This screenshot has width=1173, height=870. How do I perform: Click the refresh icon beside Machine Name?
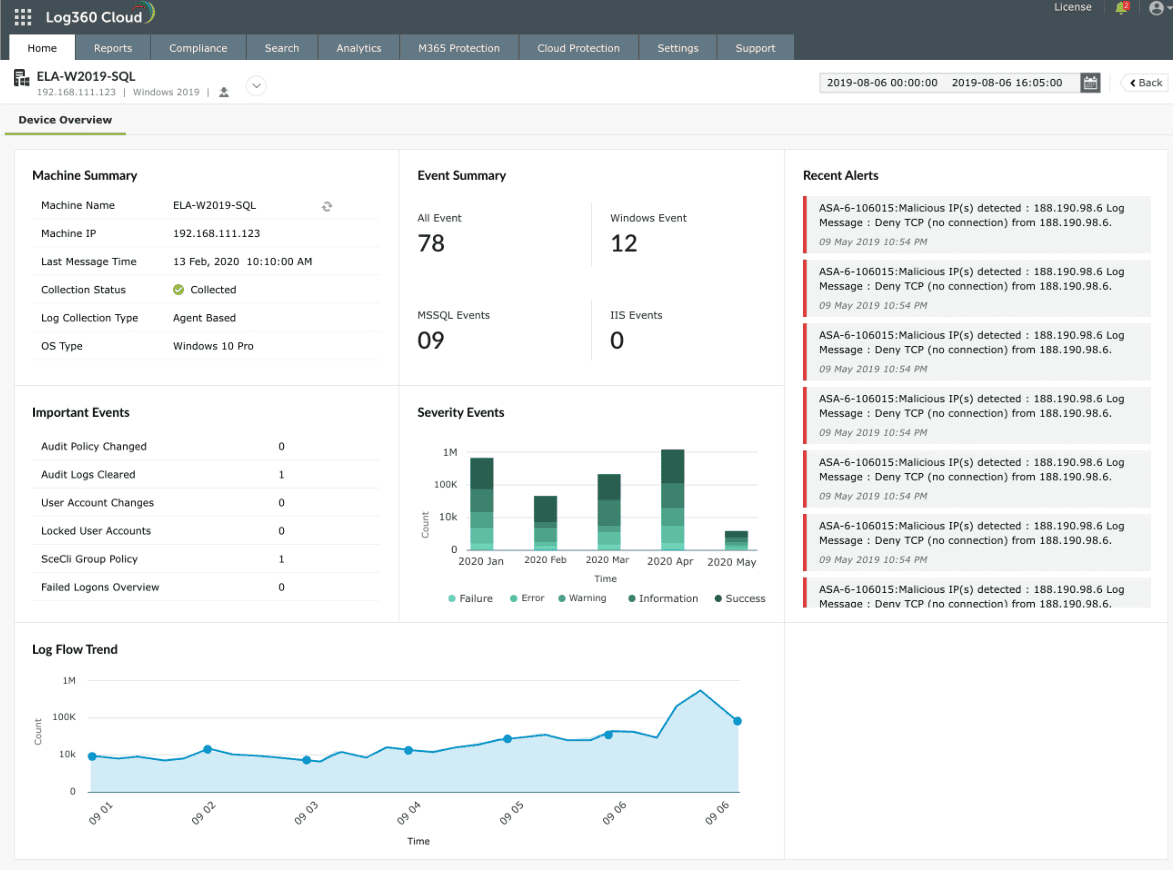coord(327,206)
